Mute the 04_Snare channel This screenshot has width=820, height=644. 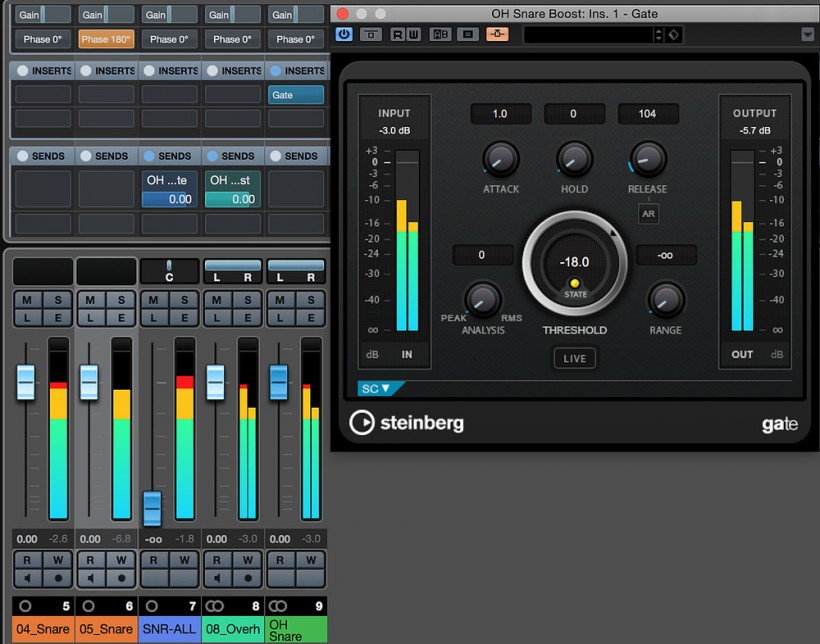[x=27, y=300]
